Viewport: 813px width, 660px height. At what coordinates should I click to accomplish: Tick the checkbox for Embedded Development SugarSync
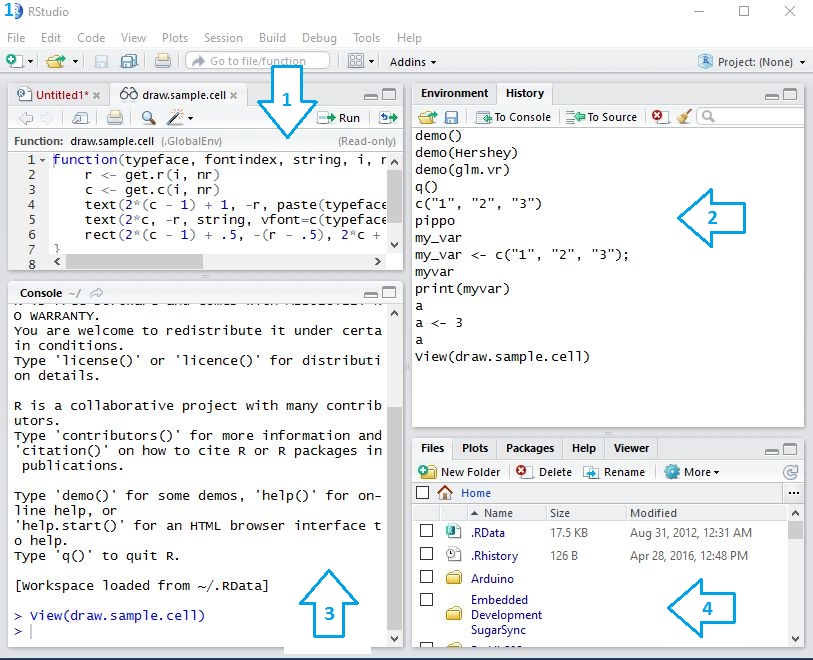426,599
